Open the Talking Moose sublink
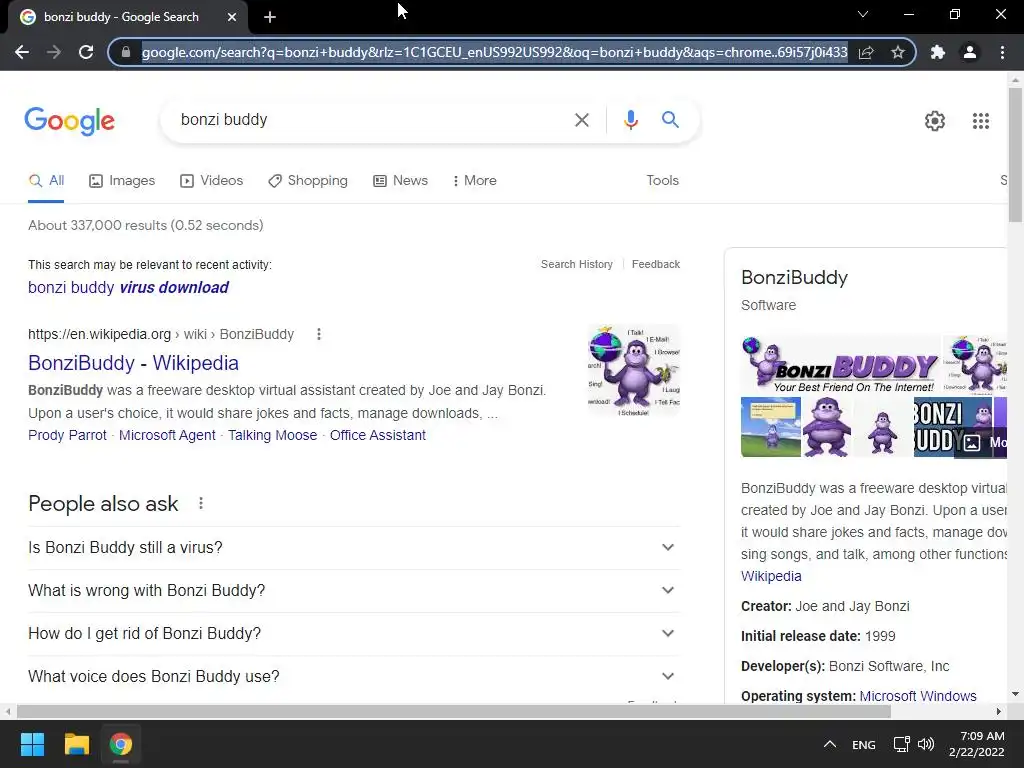 click(x=272, y=435)
